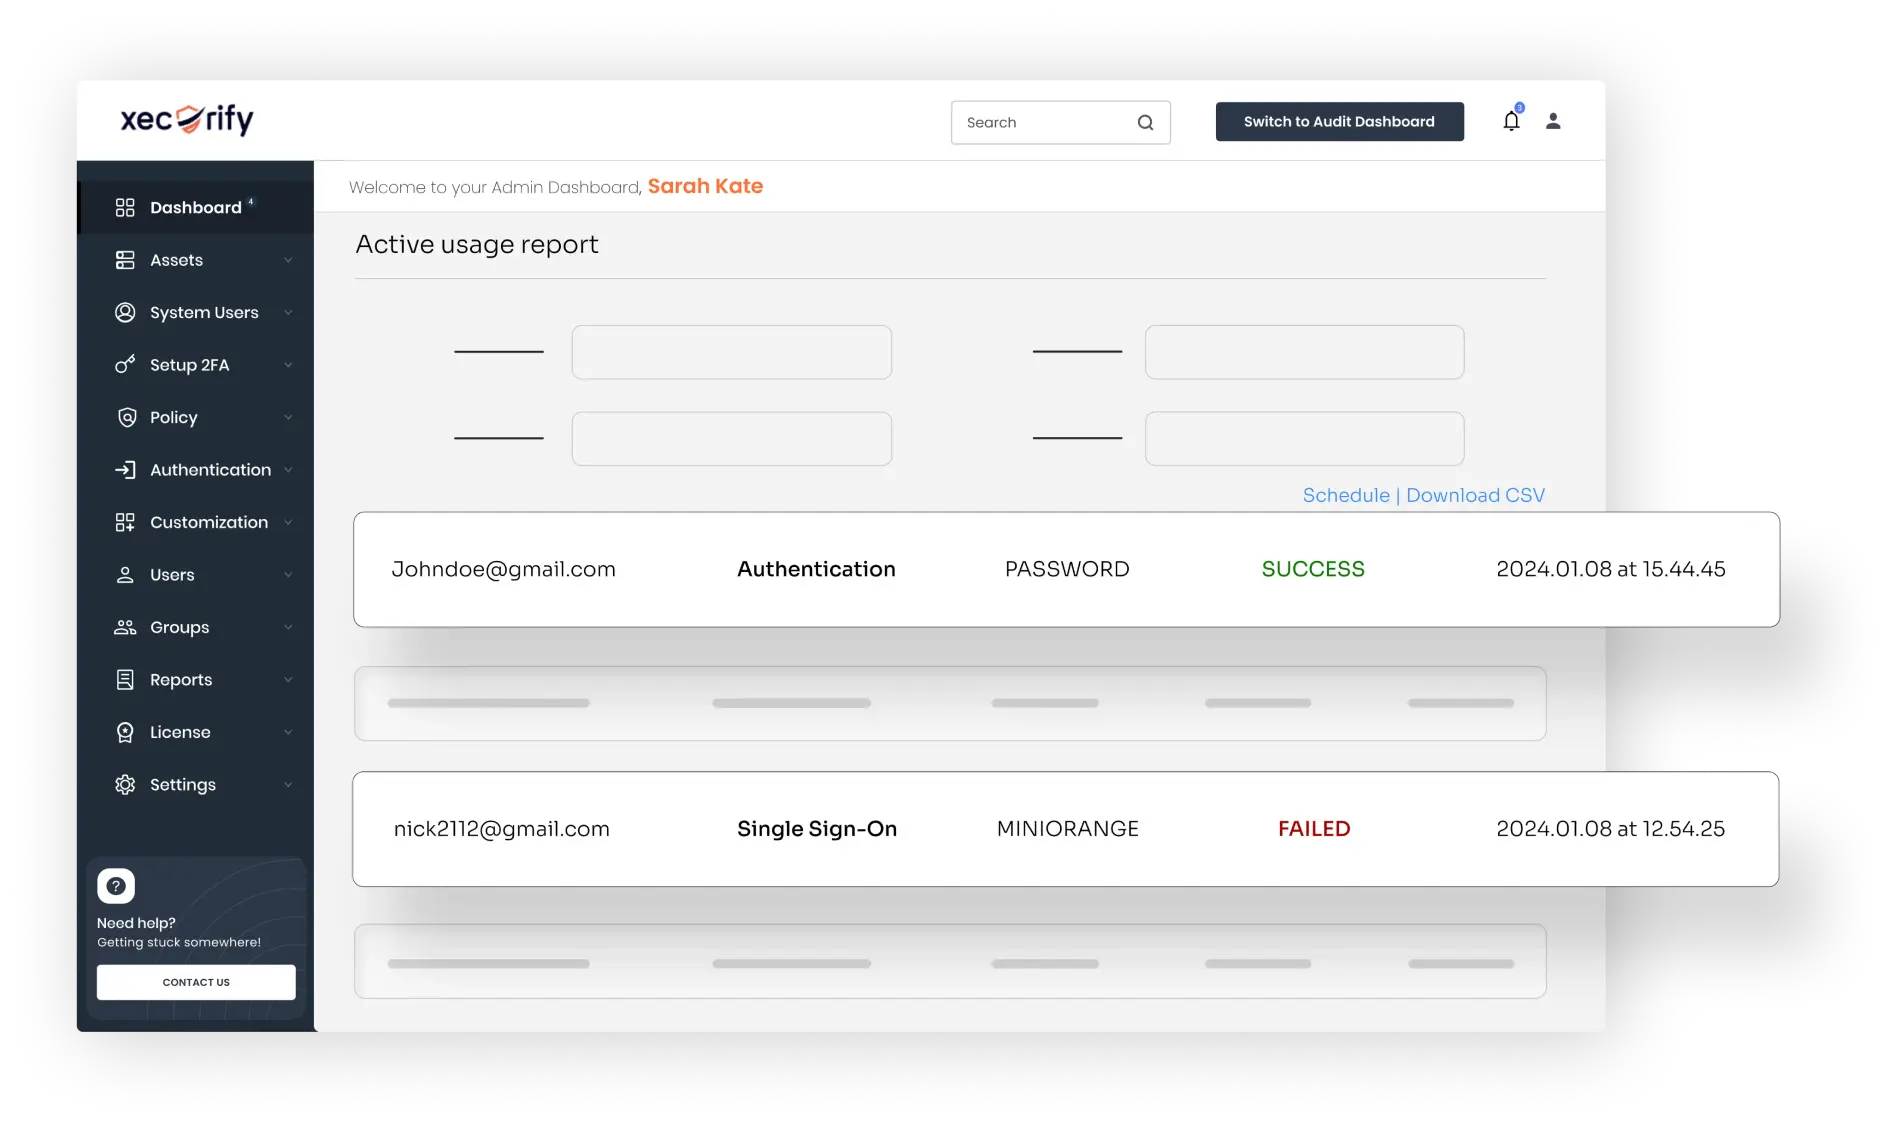Click the License badge icon
1888x1125 pixels.
[125, 731]
